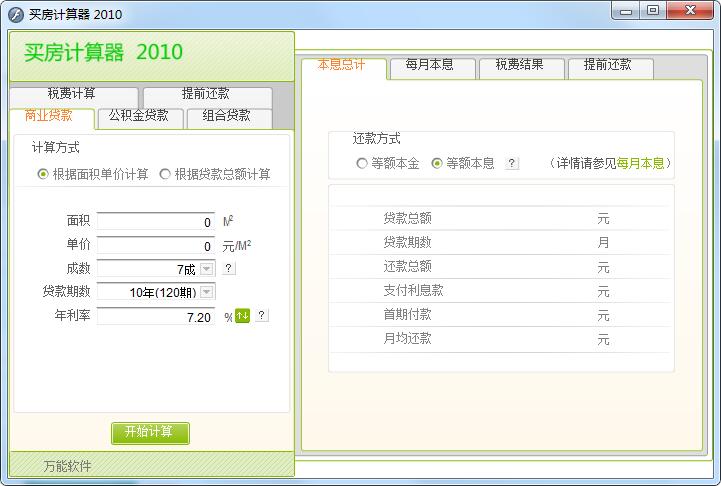Open the 商业贷款 tab
The height and width of the screenshot is (486, 721).
click(52, 119)
